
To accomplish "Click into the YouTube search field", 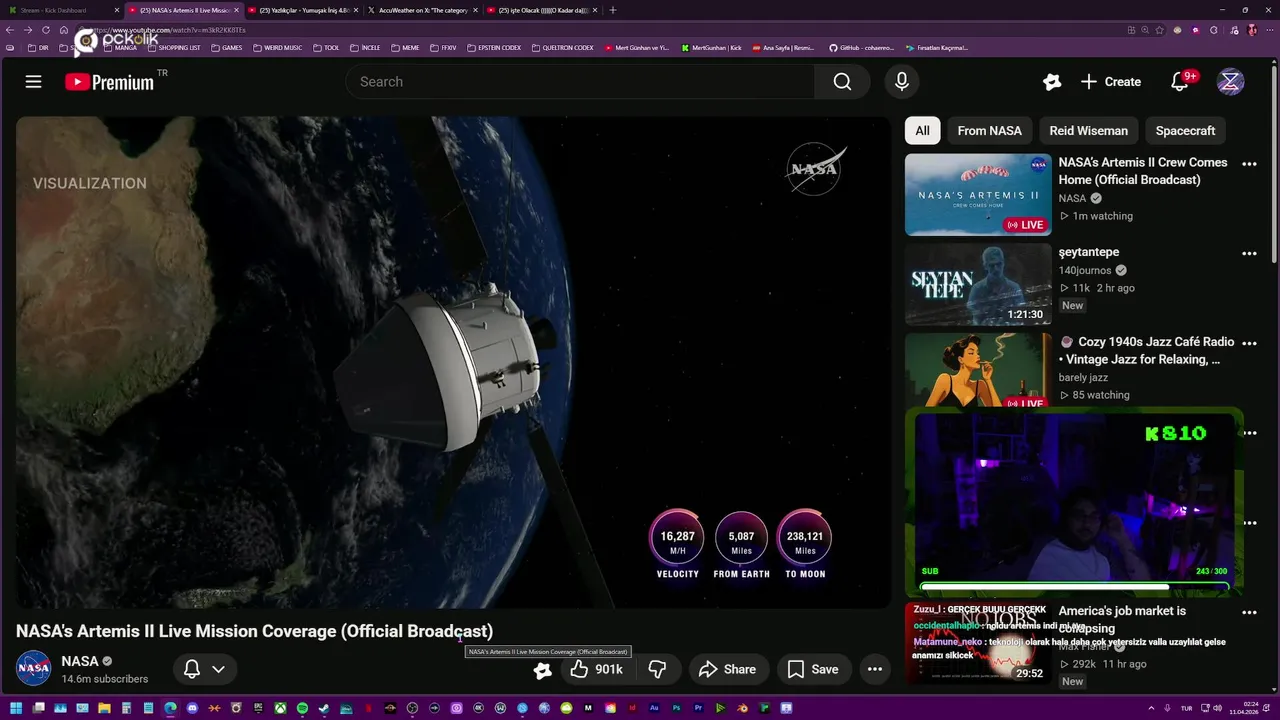I will (x=580, y=82).
